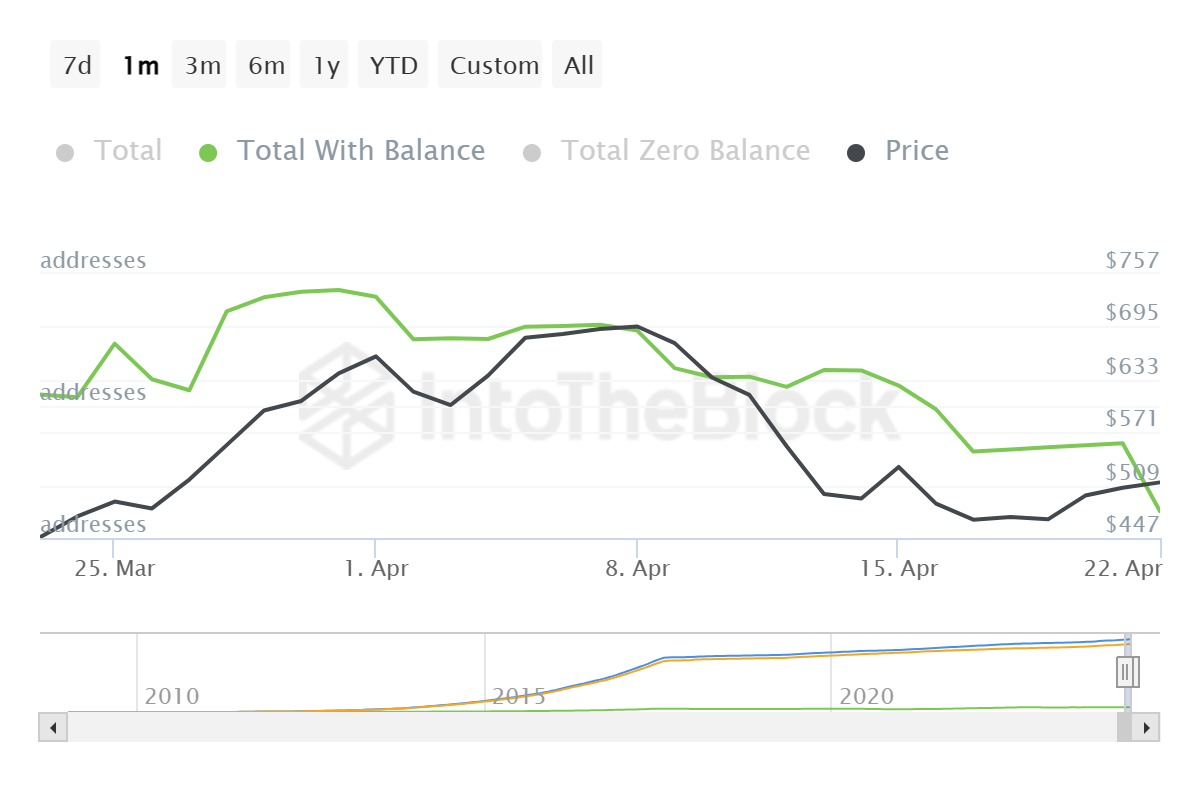Switch to 3m time range
Viewport: 1200px width, 800px height.
pos(202,66)
